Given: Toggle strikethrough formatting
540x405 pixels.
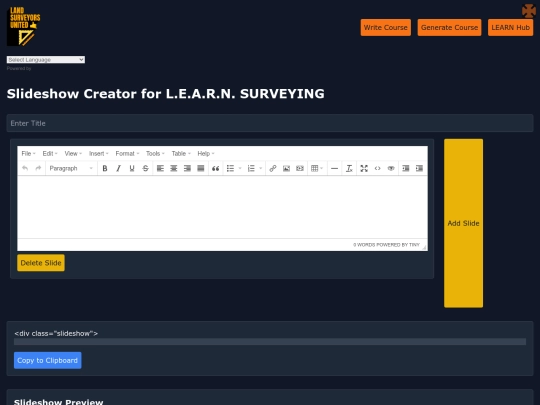Looking at the screenshot, I should pos(145,168).
